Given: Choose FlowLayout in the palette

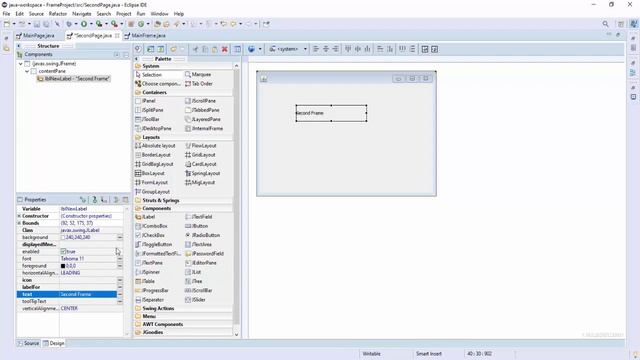Looking at the screenshot, I should click(x=201, y=146).
